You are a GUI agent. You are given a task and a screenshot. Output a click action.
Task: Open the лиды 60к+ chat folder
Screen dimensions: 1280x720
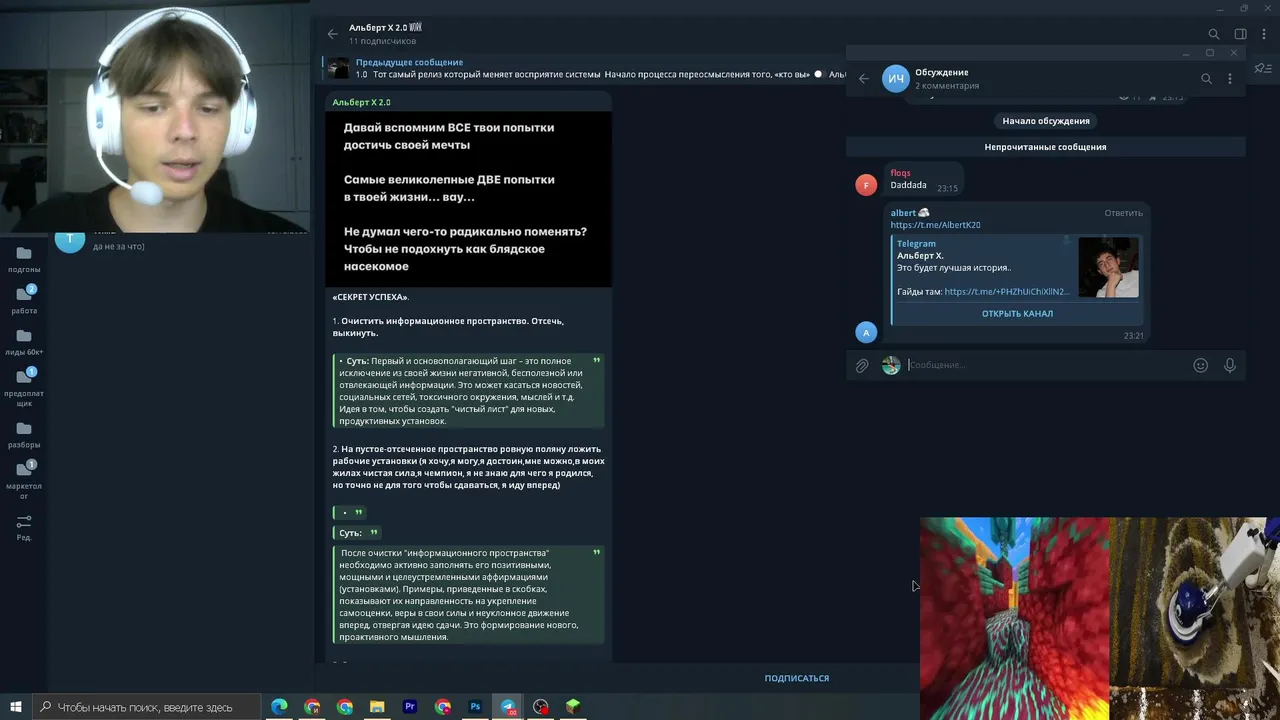coord(24,342)
